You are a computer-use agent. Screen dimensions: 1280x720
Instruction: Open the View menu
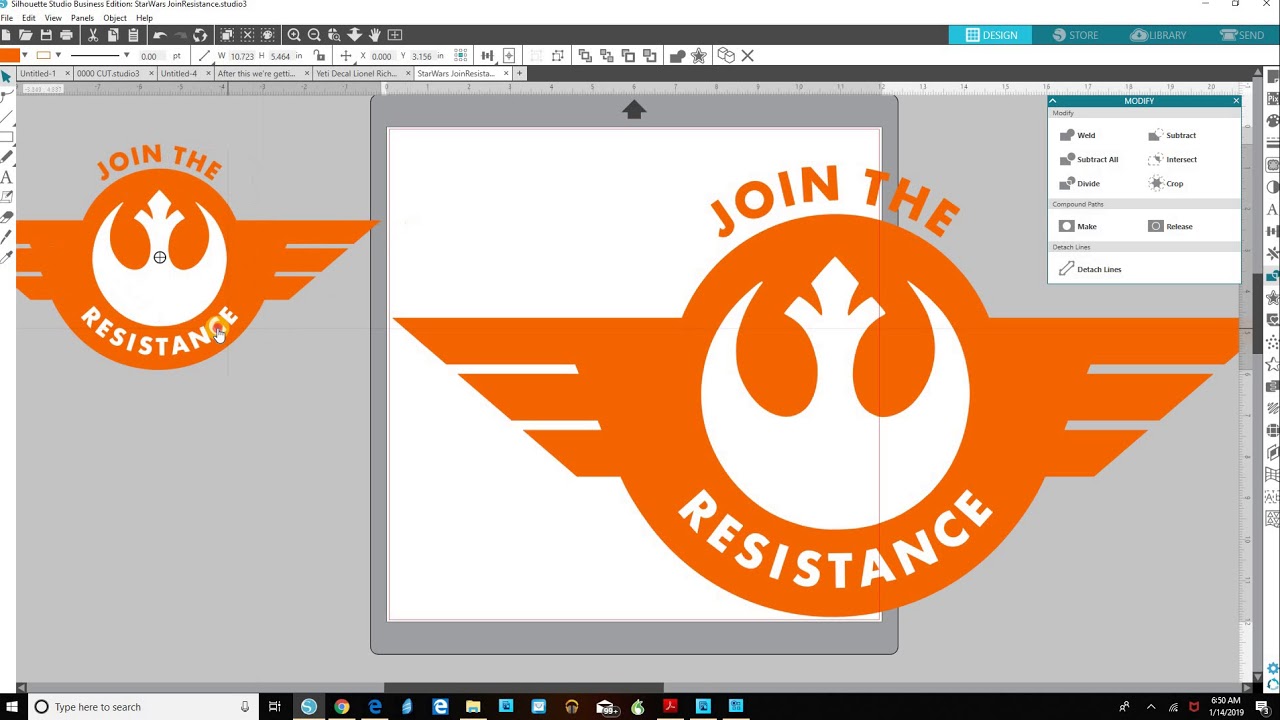(x=53, y=18)
